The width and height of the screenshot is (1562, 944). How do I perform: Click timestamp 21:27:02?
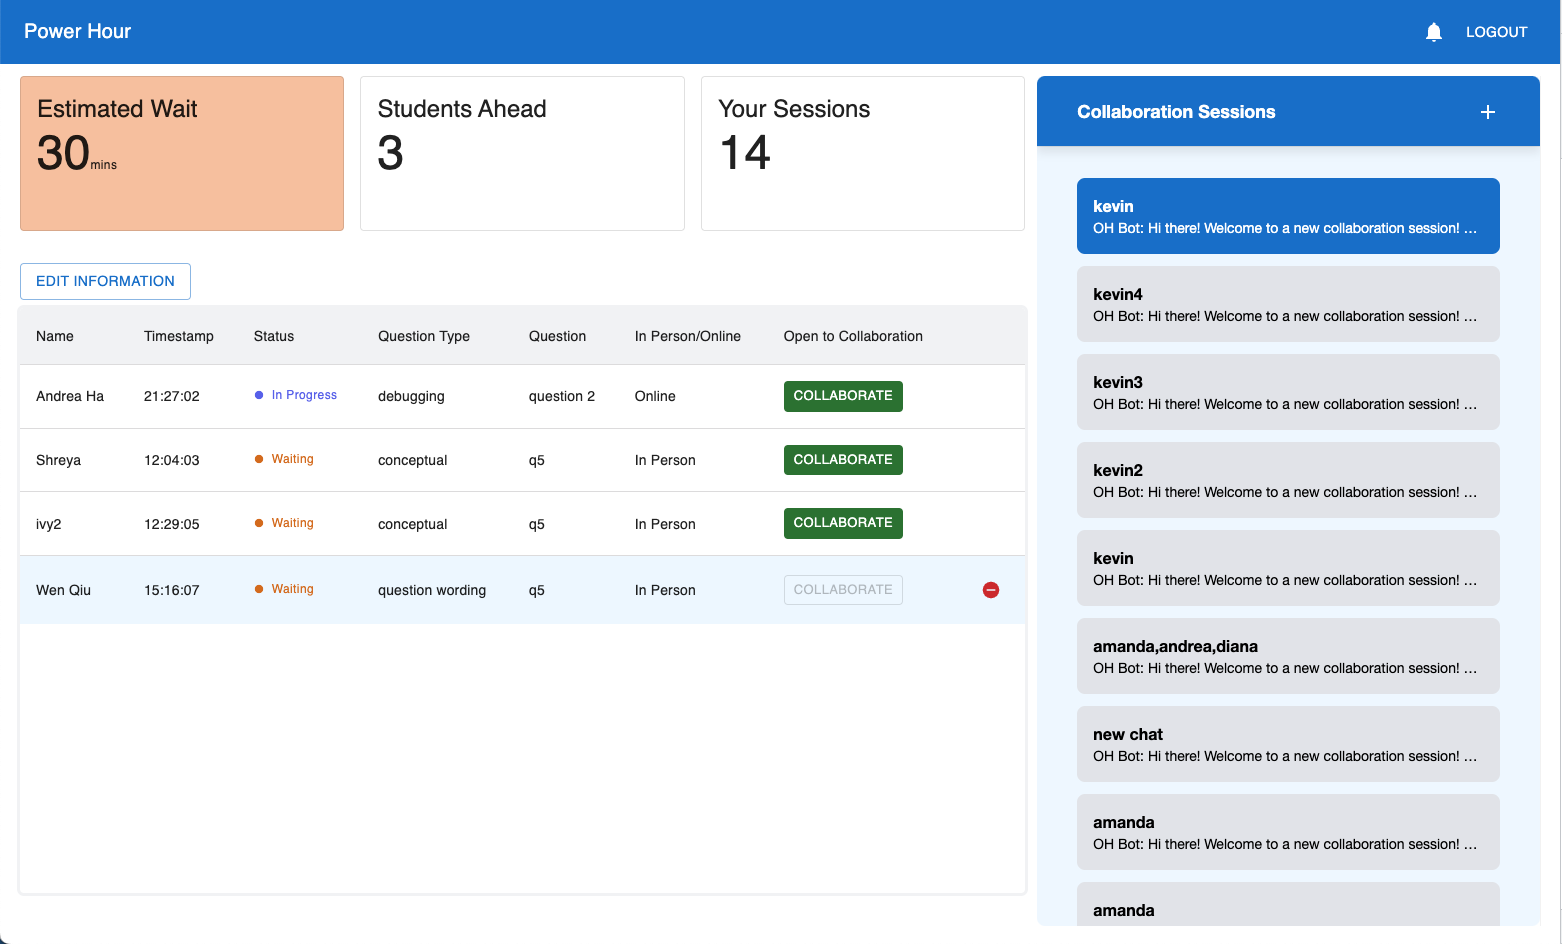click(x=172, y=396)
